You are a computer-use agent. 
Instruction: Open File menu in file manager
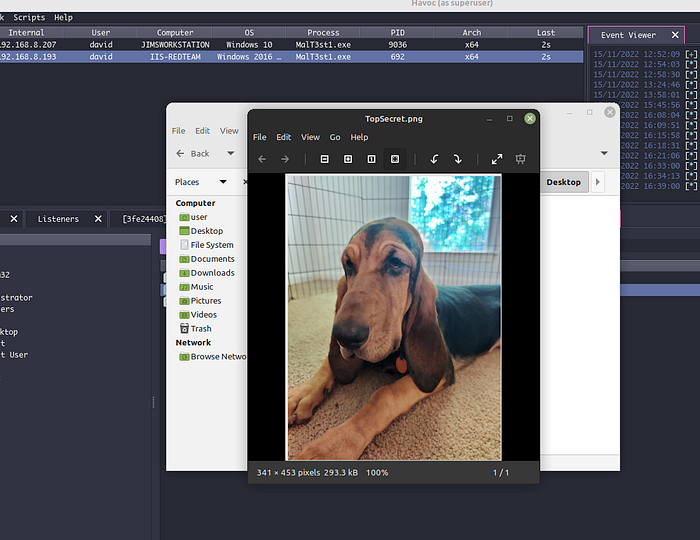coord(179,131)
